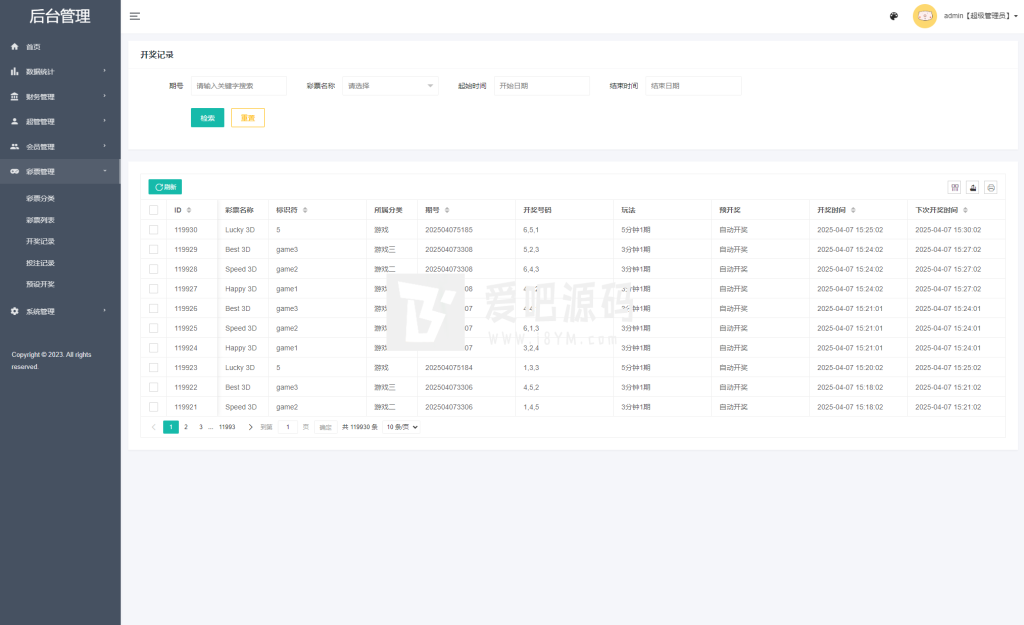Collapse the 彩票管理 sidebar menu
Screen dimensions: 1024x625
(x=60, y=171)
